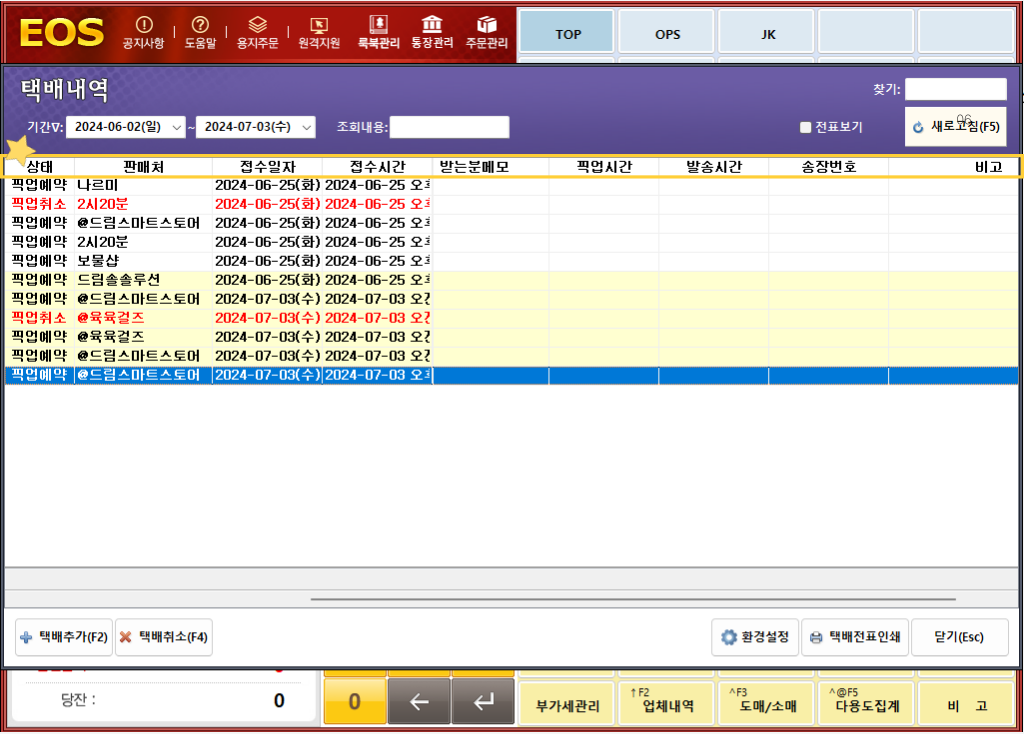Click the red X icon of 택배취소
This screenshot has width=1024, height=734.
(126, 637)
